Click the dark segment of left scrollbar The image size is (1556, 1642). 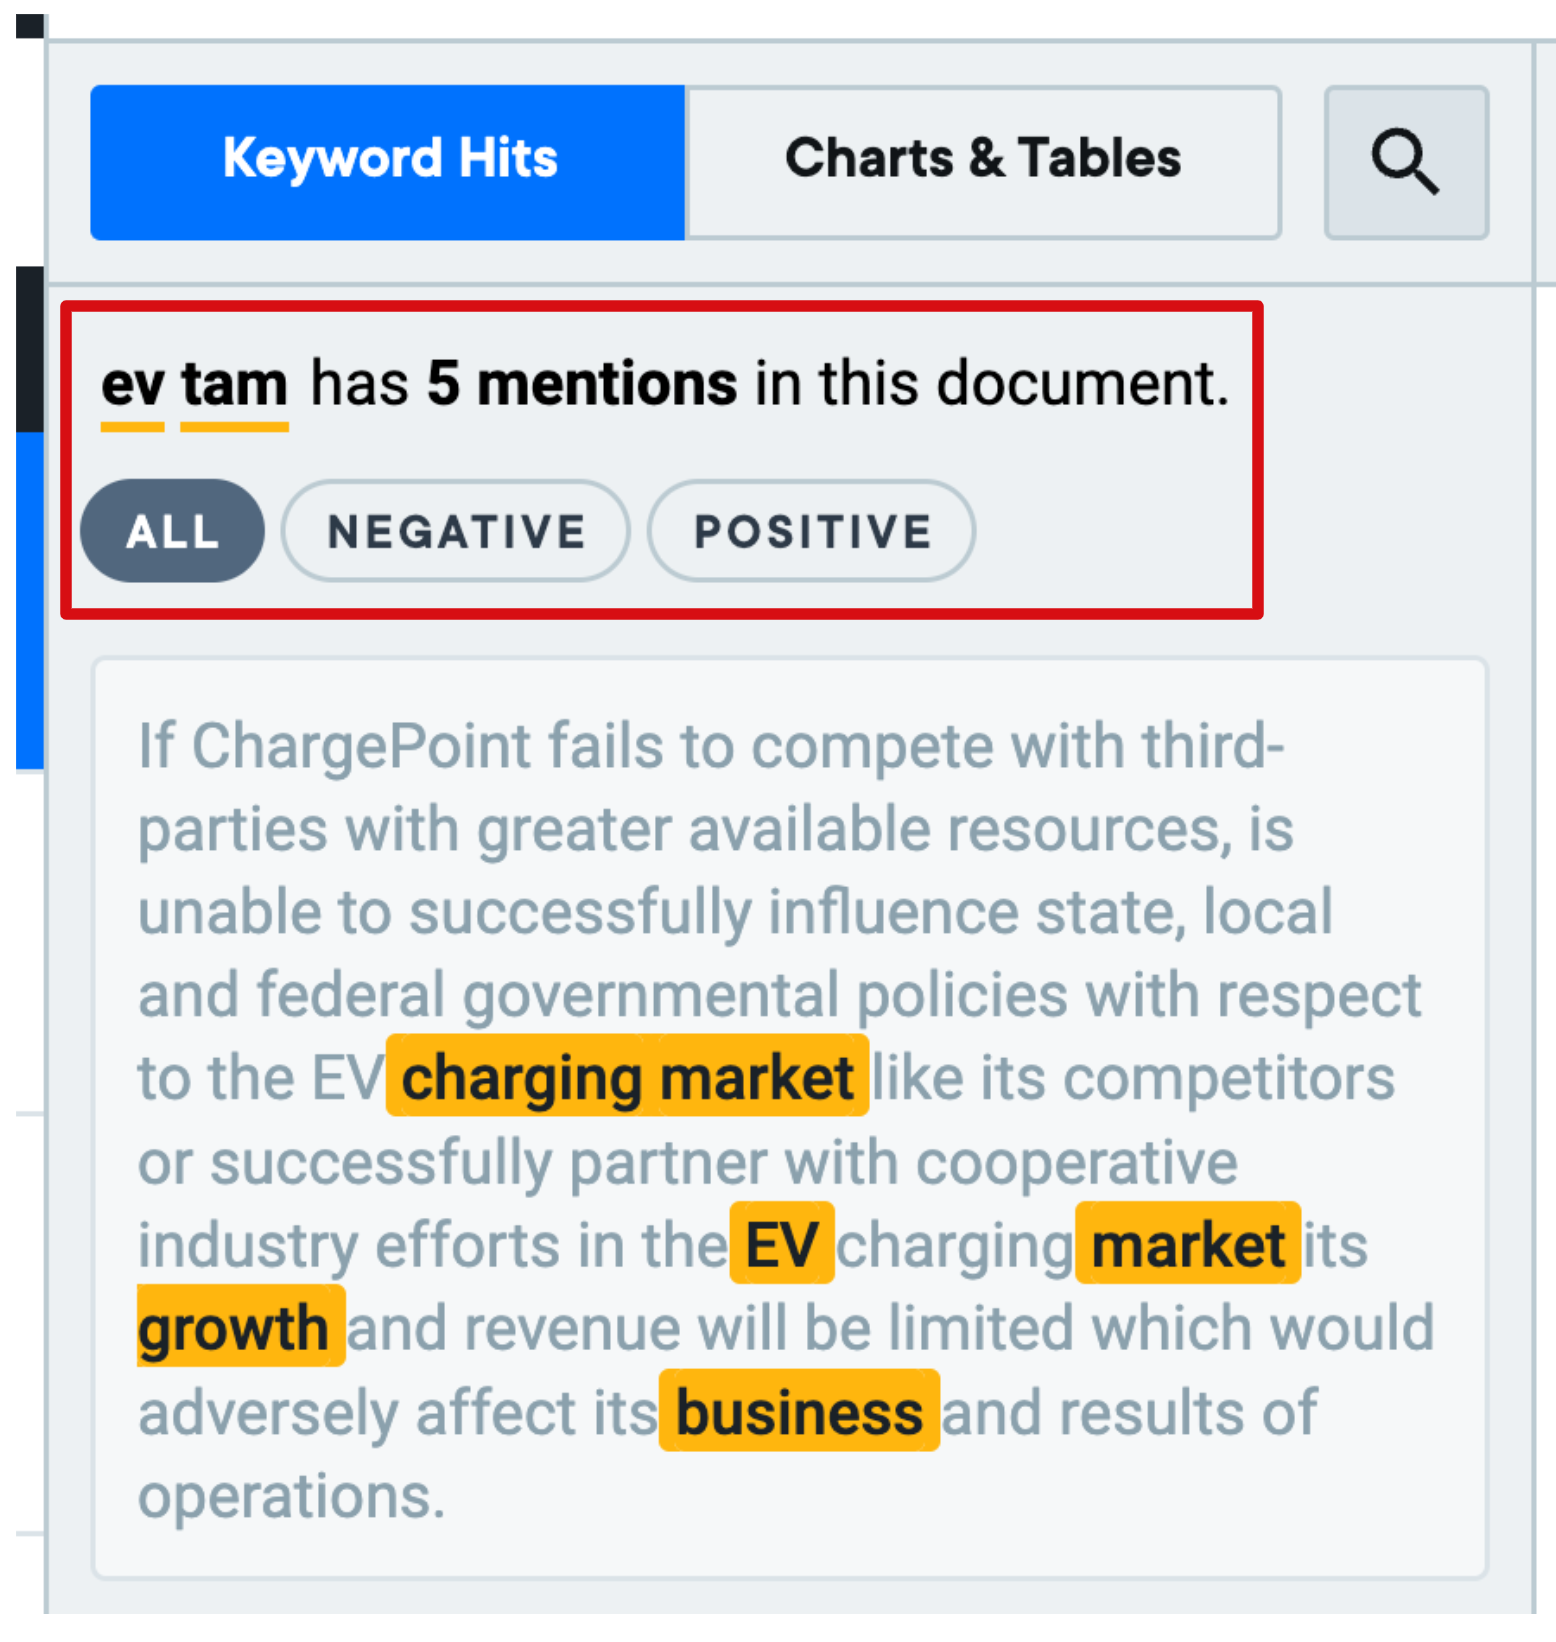(x=30, y=349)
